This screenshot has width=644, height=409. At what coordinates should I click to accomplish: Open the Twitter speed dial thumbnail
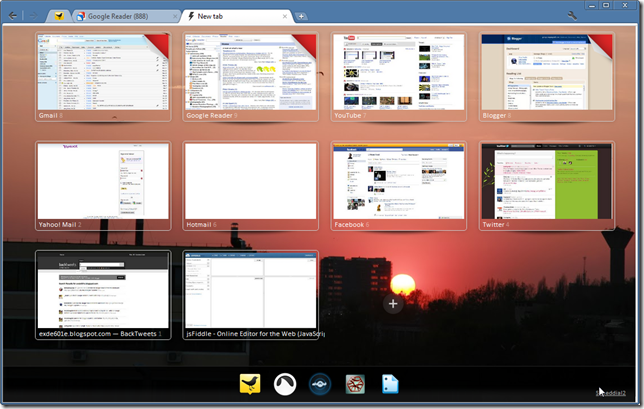546,181
